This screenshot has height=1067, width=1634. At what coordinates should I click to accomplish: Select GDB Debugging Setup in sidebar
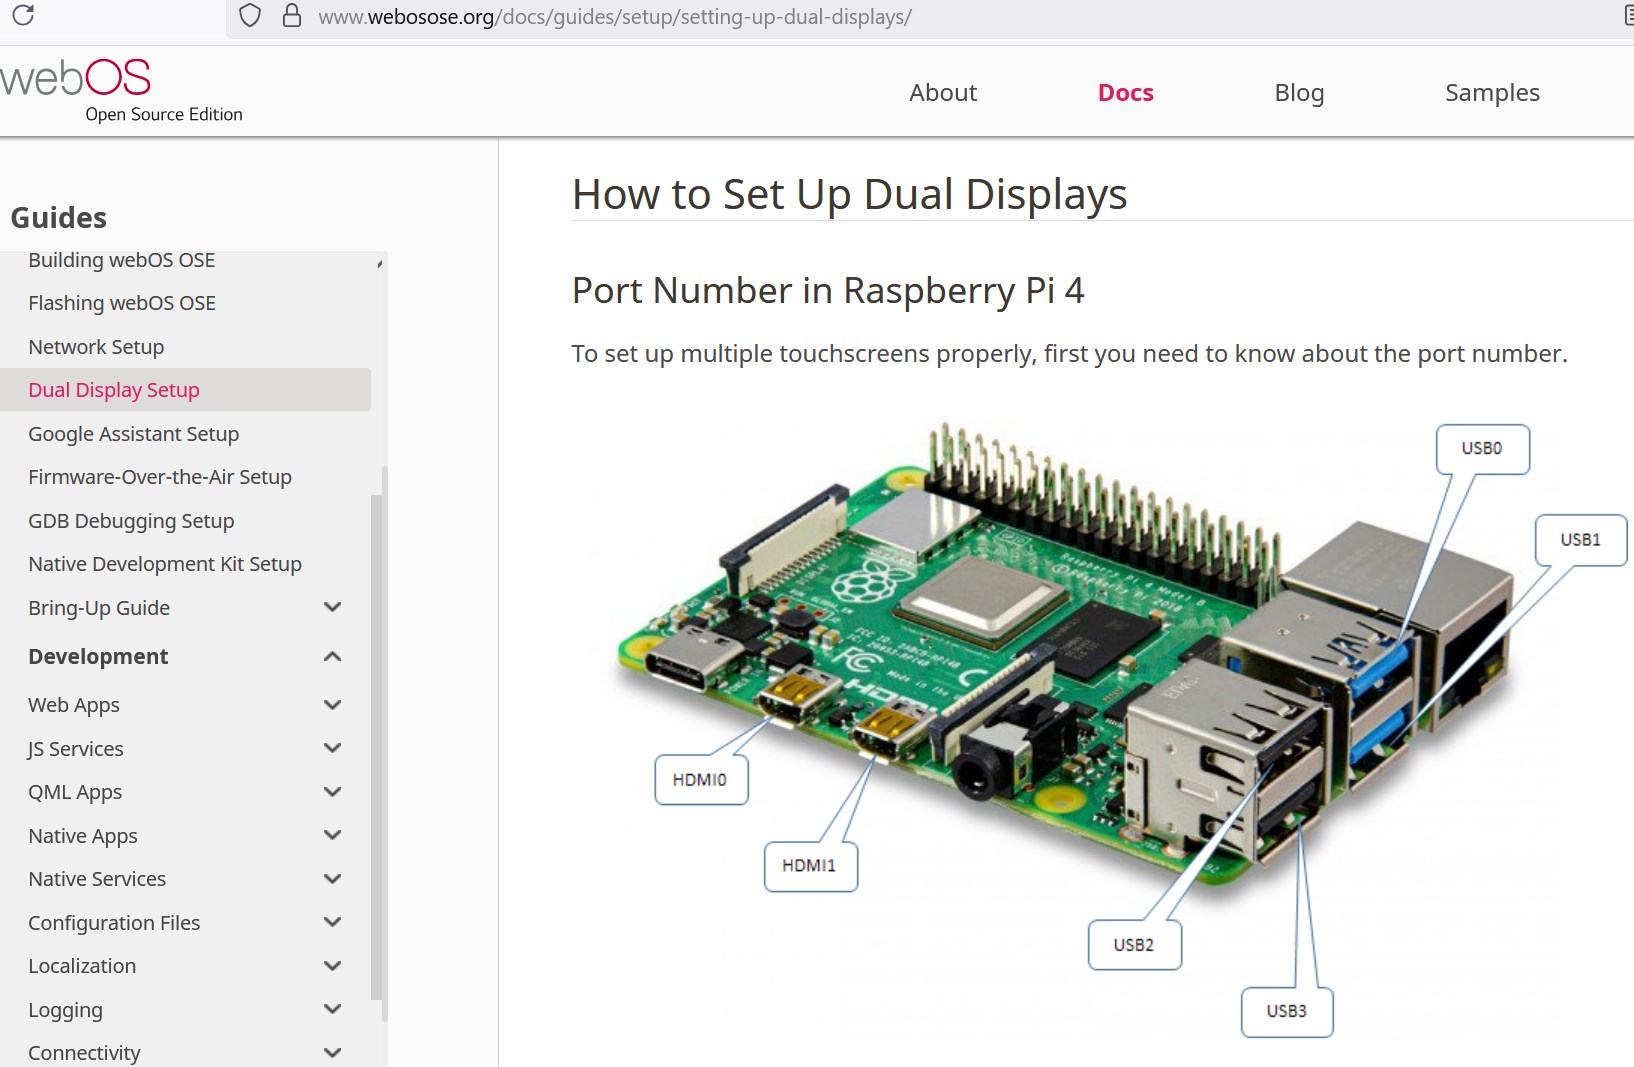coord(131,521)
